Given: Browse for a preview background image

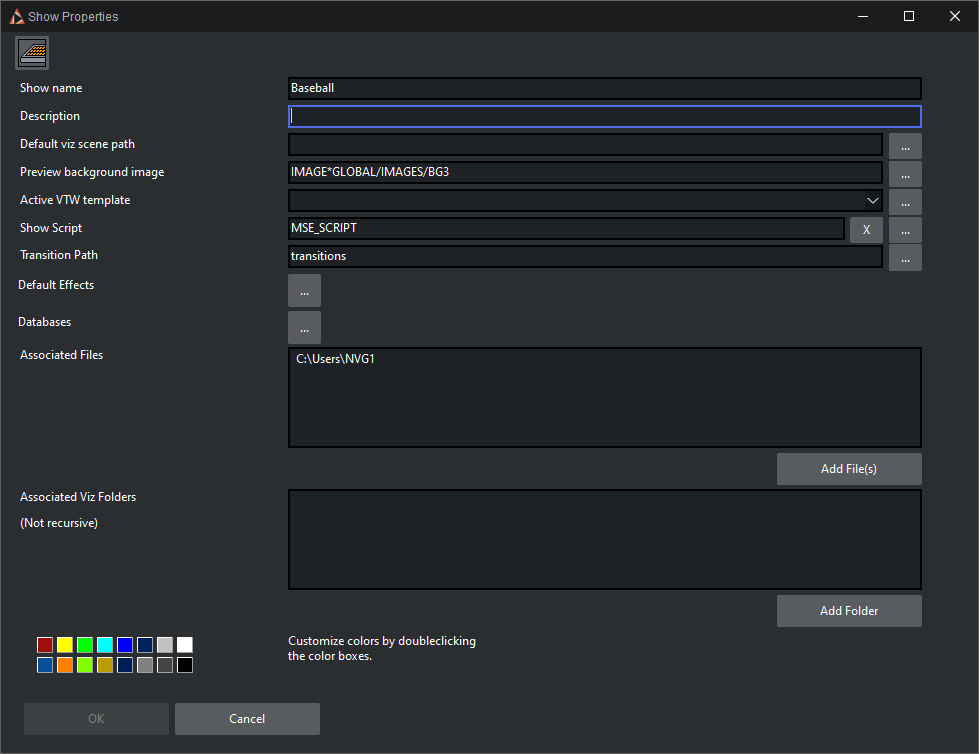Looking at the screenshot, I should 904,174.
